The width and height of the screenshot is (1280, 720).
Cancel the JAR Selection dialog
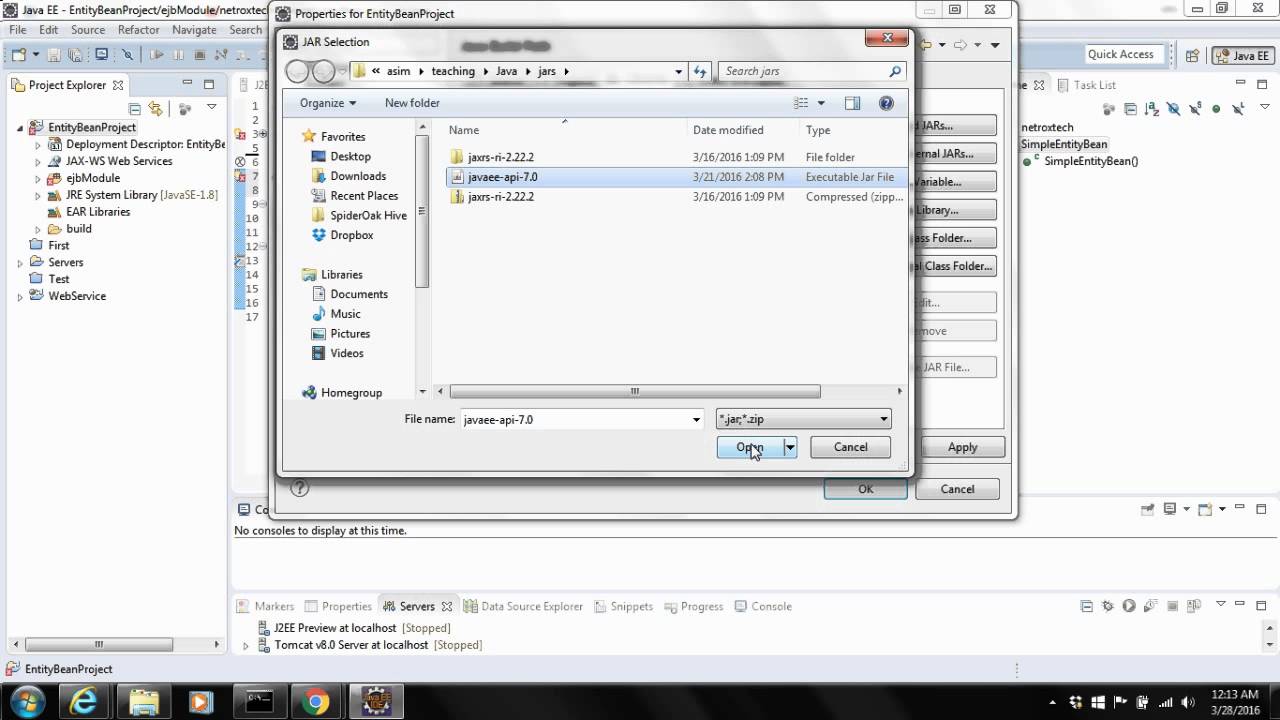pos(850,447)
